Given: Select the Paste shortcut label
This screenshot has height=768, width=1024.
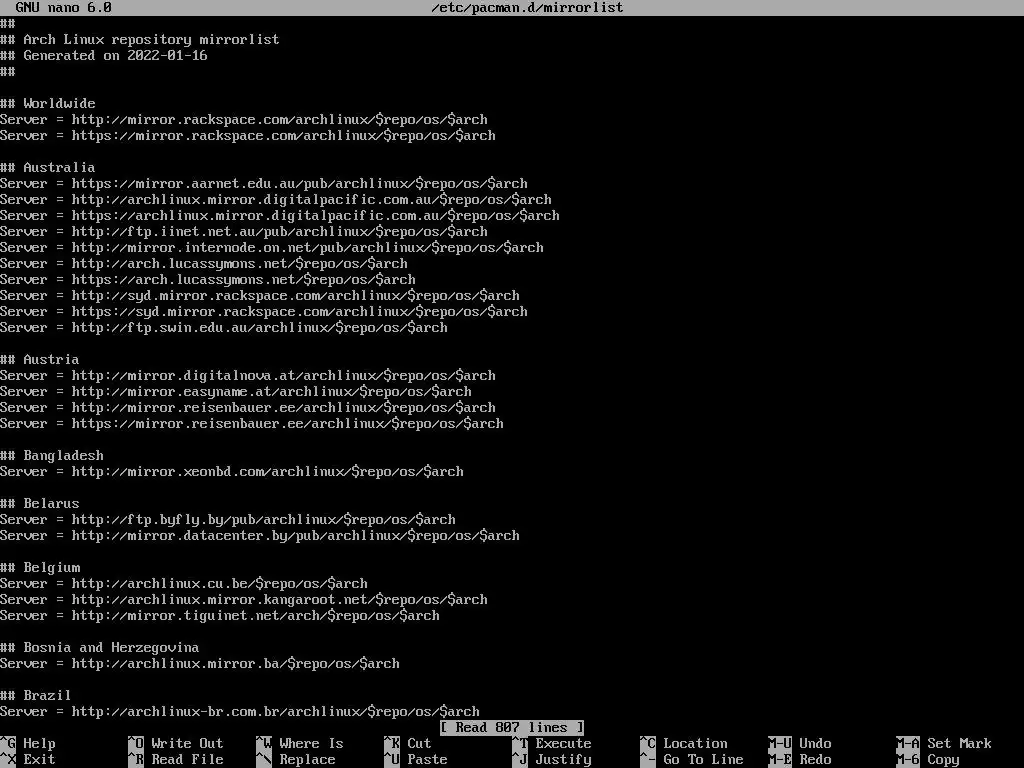Looking at the screenshot, I should [x=427, y=760].
